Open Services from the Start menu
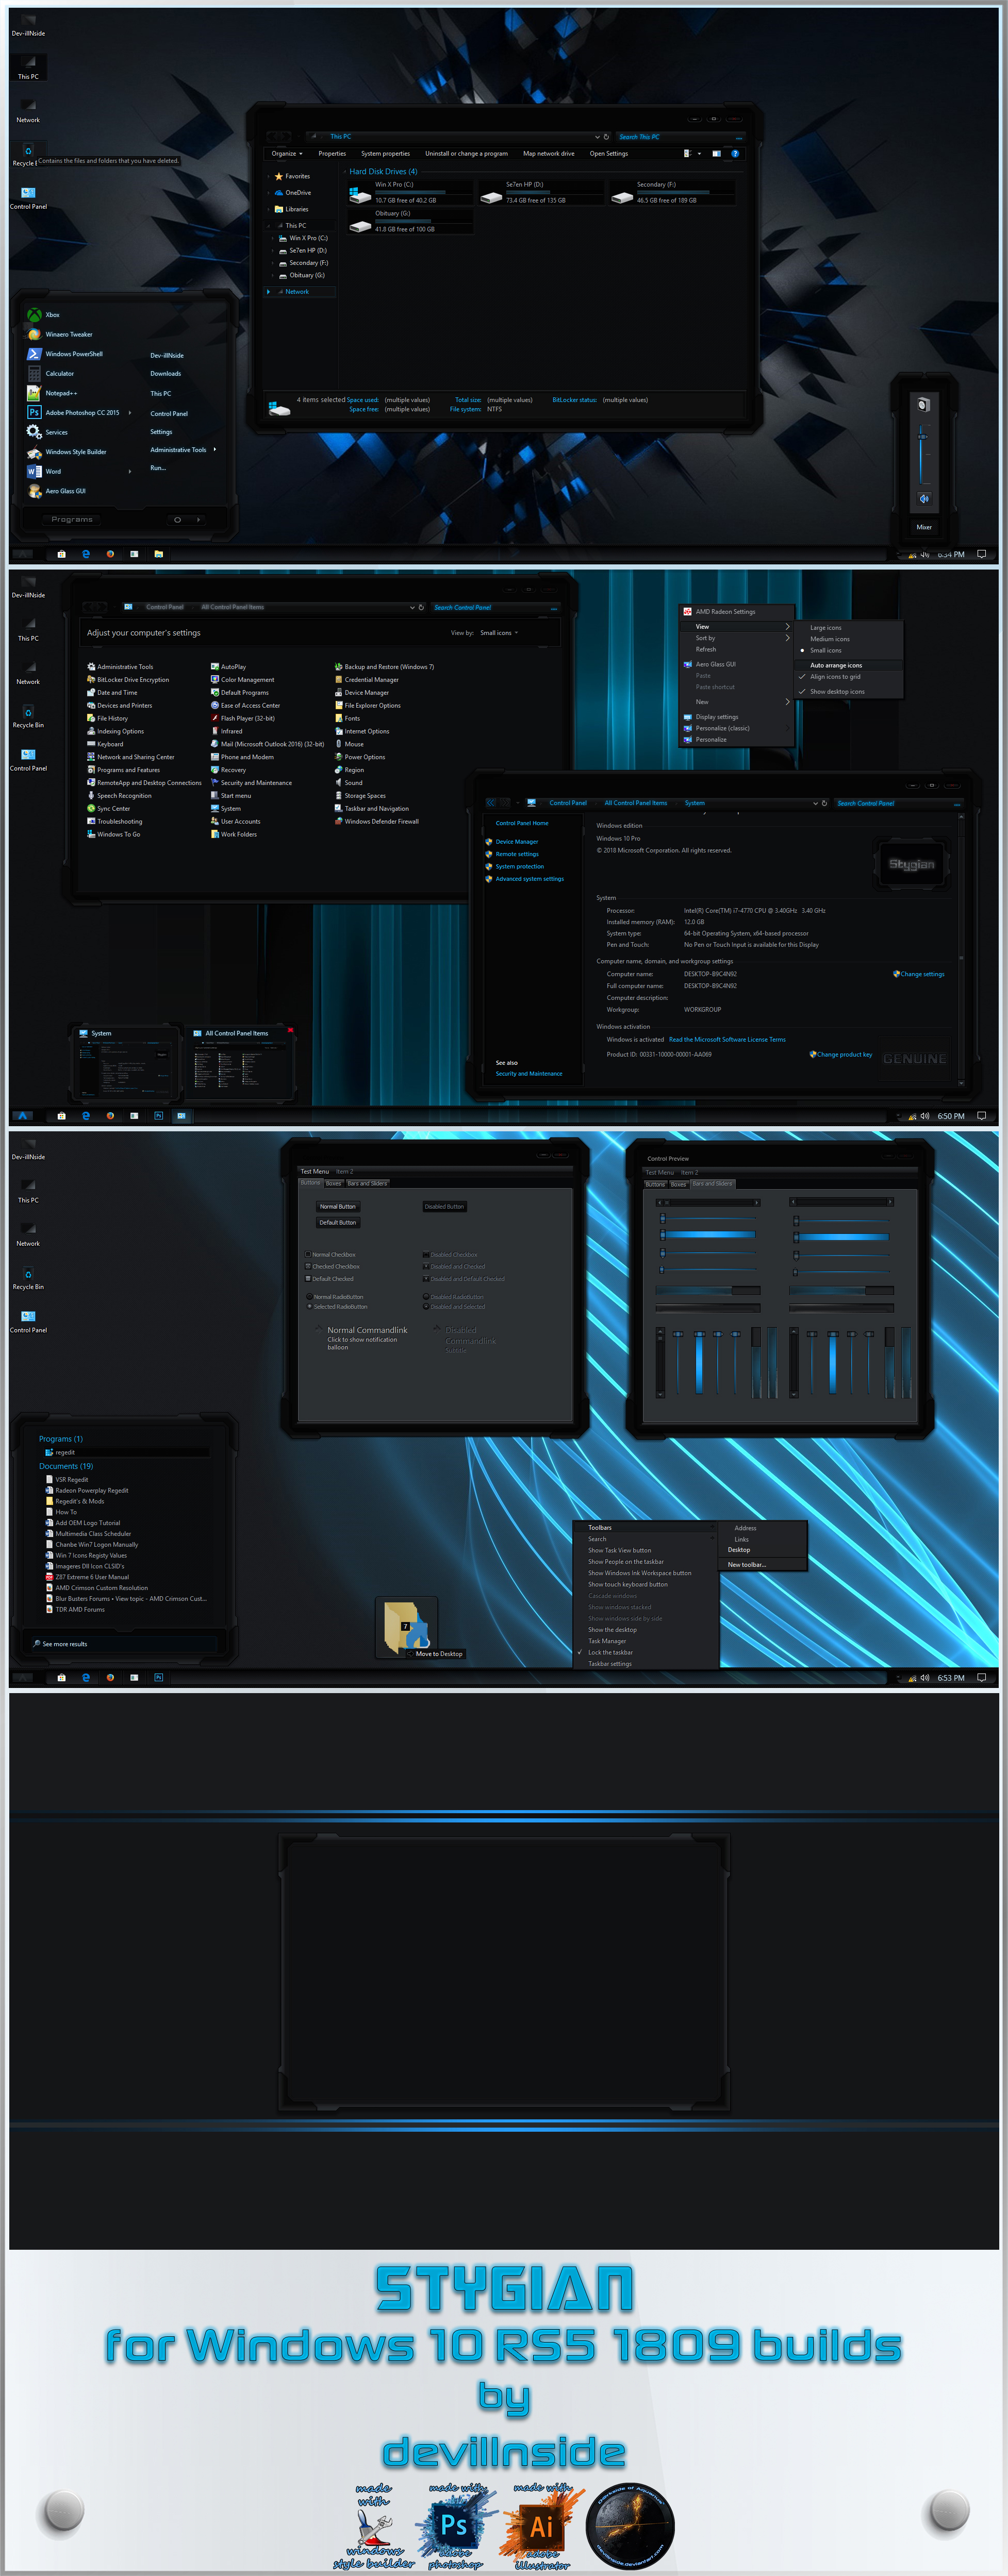Image resolution: width=1008 pixels, height=2576 pixels. click(x=48, y=432)
